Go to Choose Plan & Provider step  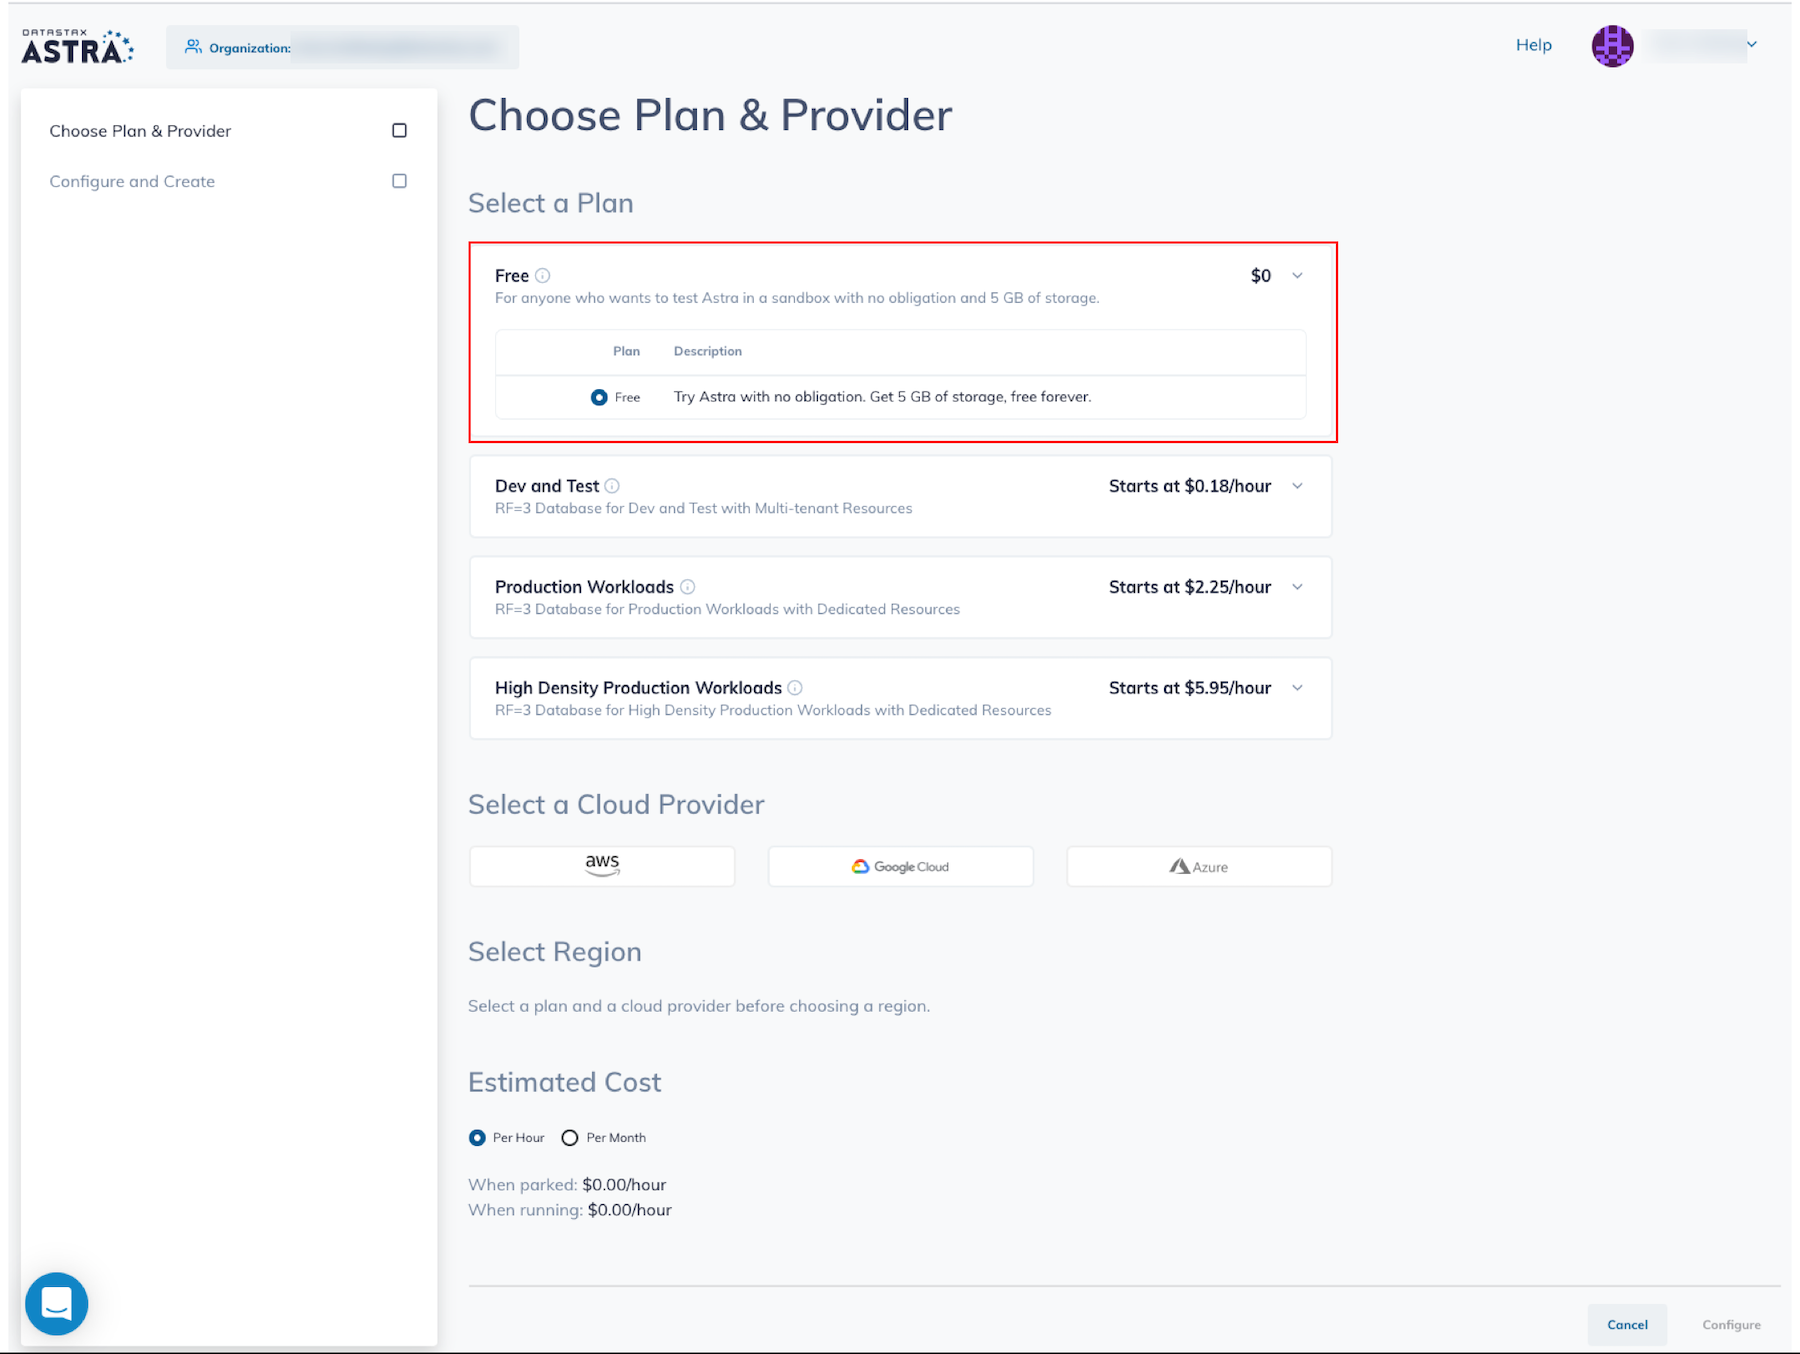[x=140, y=131]
